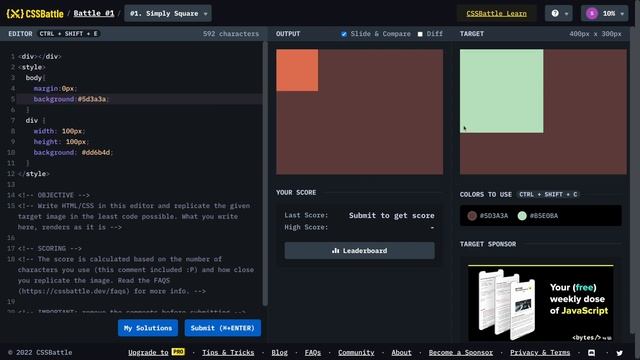Click the 'Submit to get score' text
This screenshot has height=360, width=640.
[x=391, y=216]
